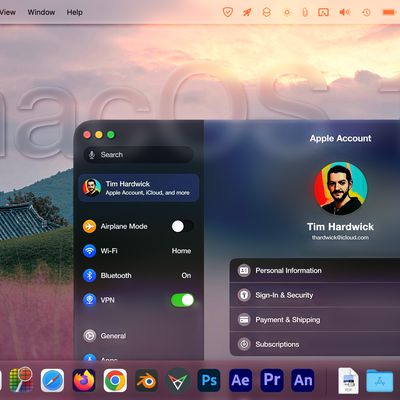Open the Window menu
The height and width of the screenshot is (400, 400).
(41, 12)
